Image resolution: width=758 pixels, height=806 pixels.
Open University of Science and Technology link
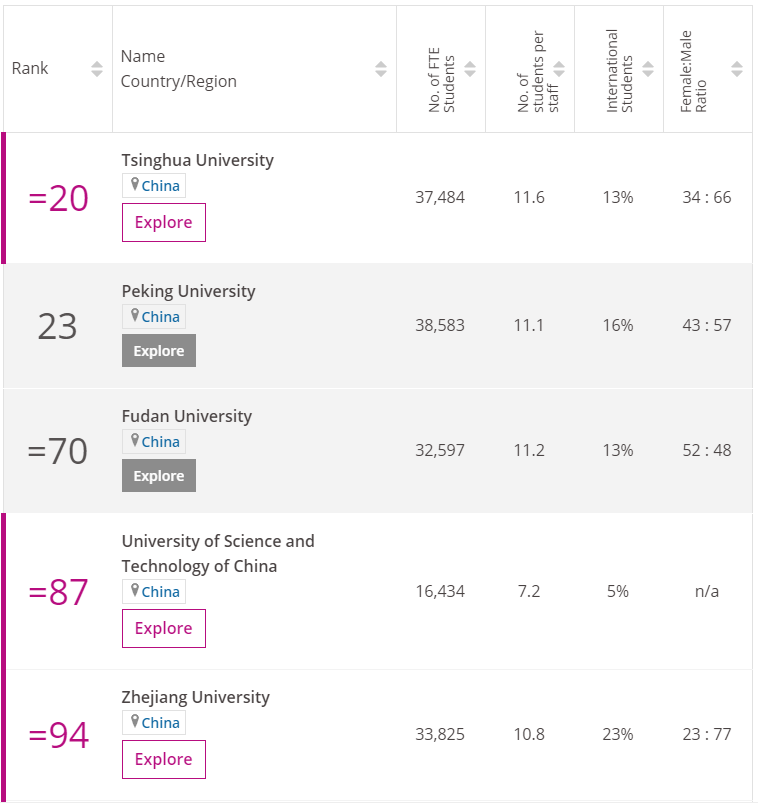[x=218, y=554]
